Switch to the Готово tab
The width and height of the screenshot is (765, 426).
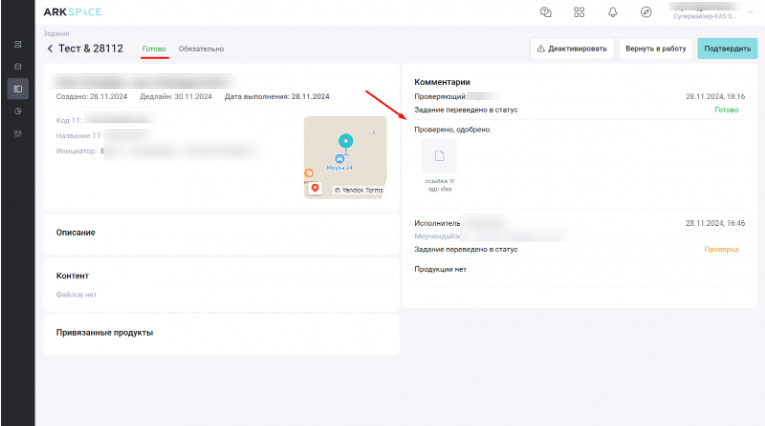154,49
